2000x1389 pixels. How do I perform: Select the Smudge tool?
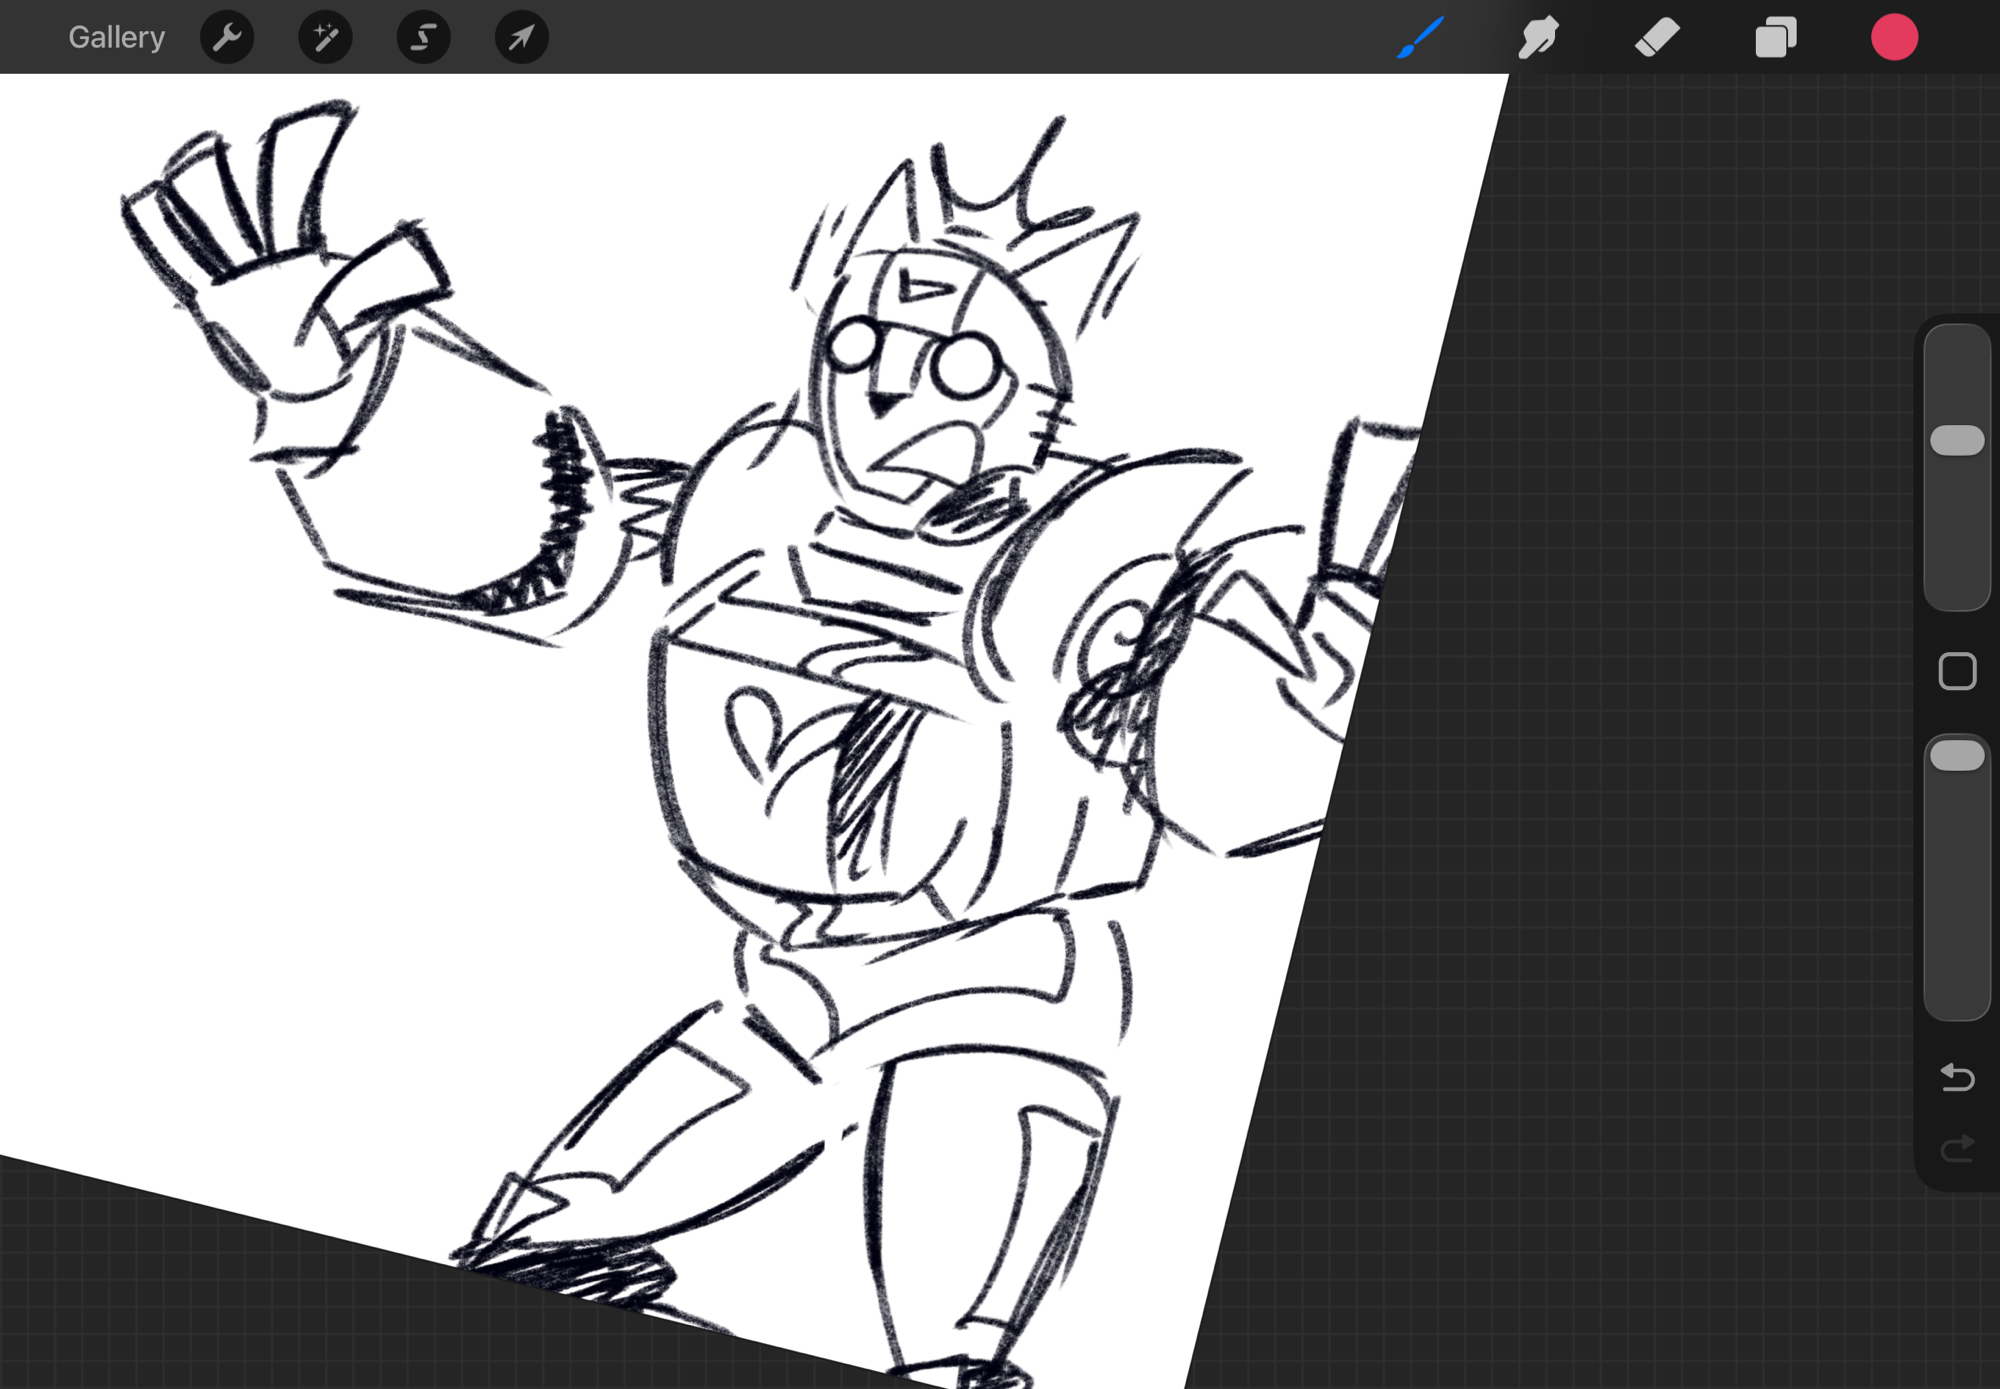(x=1538, y=38)
